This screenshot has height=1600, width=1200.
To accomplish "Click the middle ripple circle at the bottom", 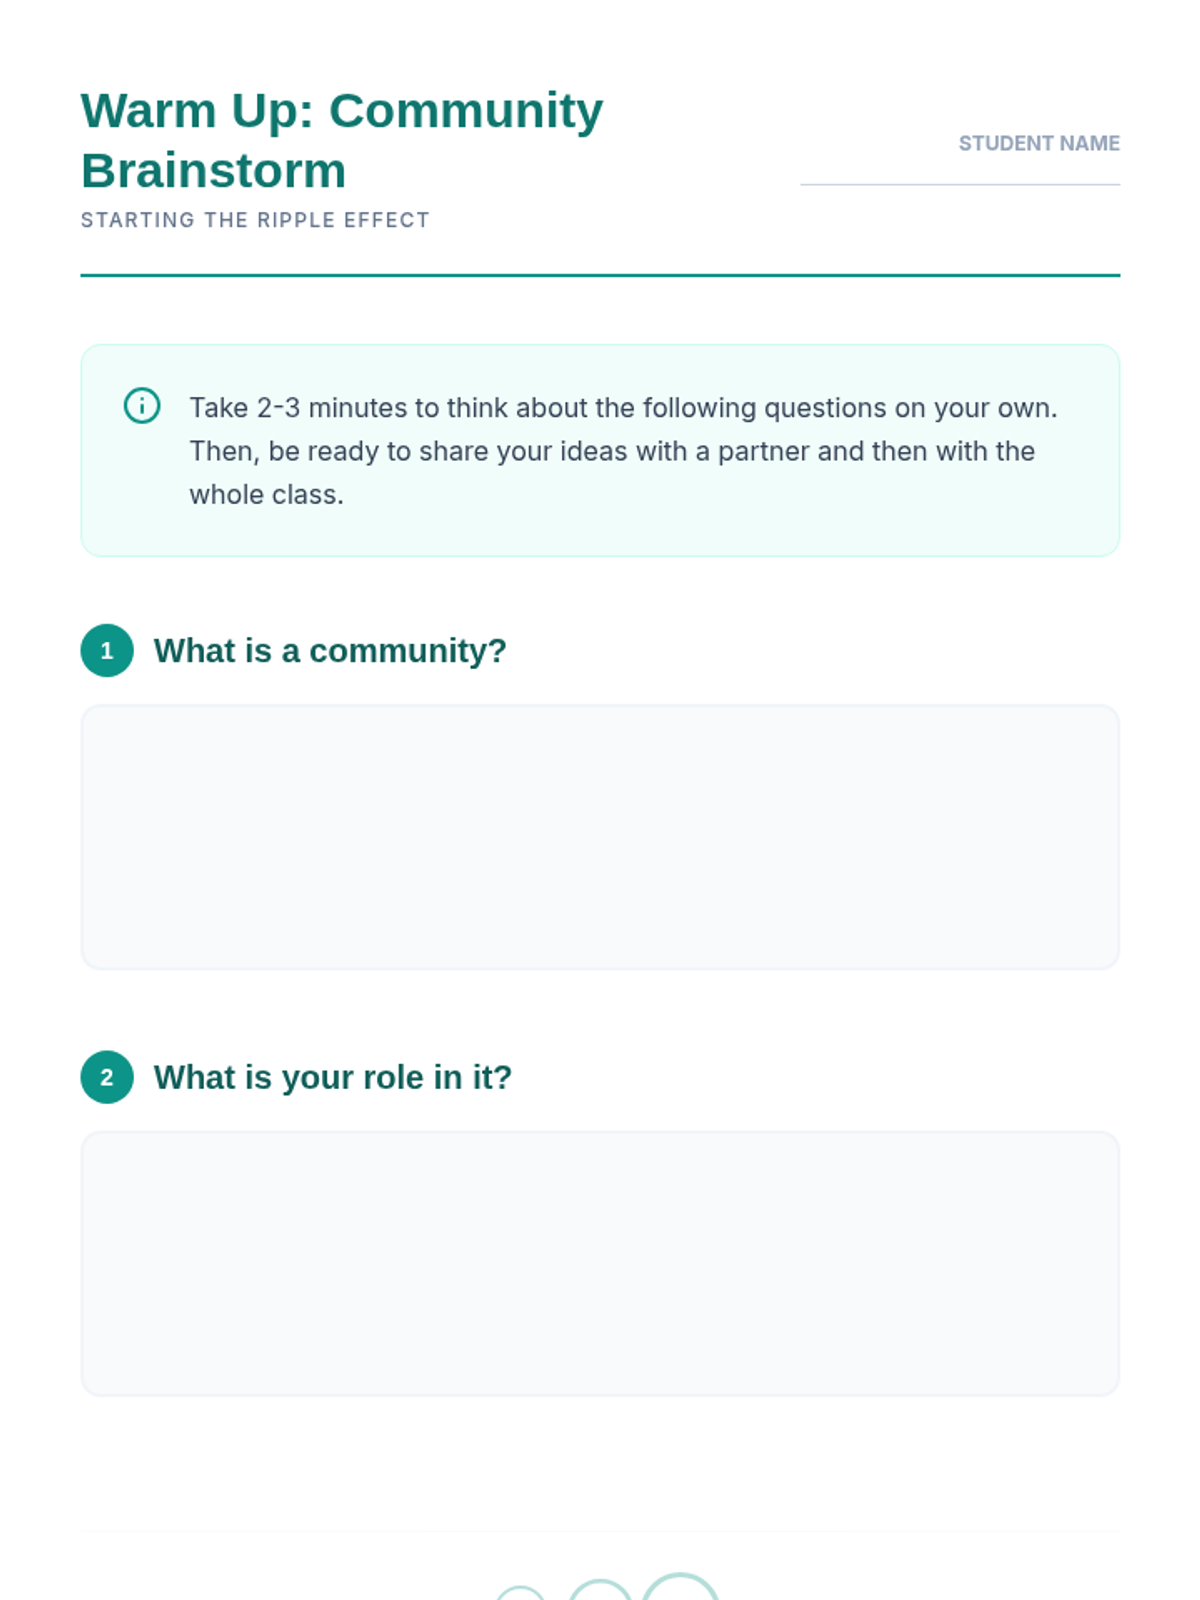I will tap(600, 1590).
